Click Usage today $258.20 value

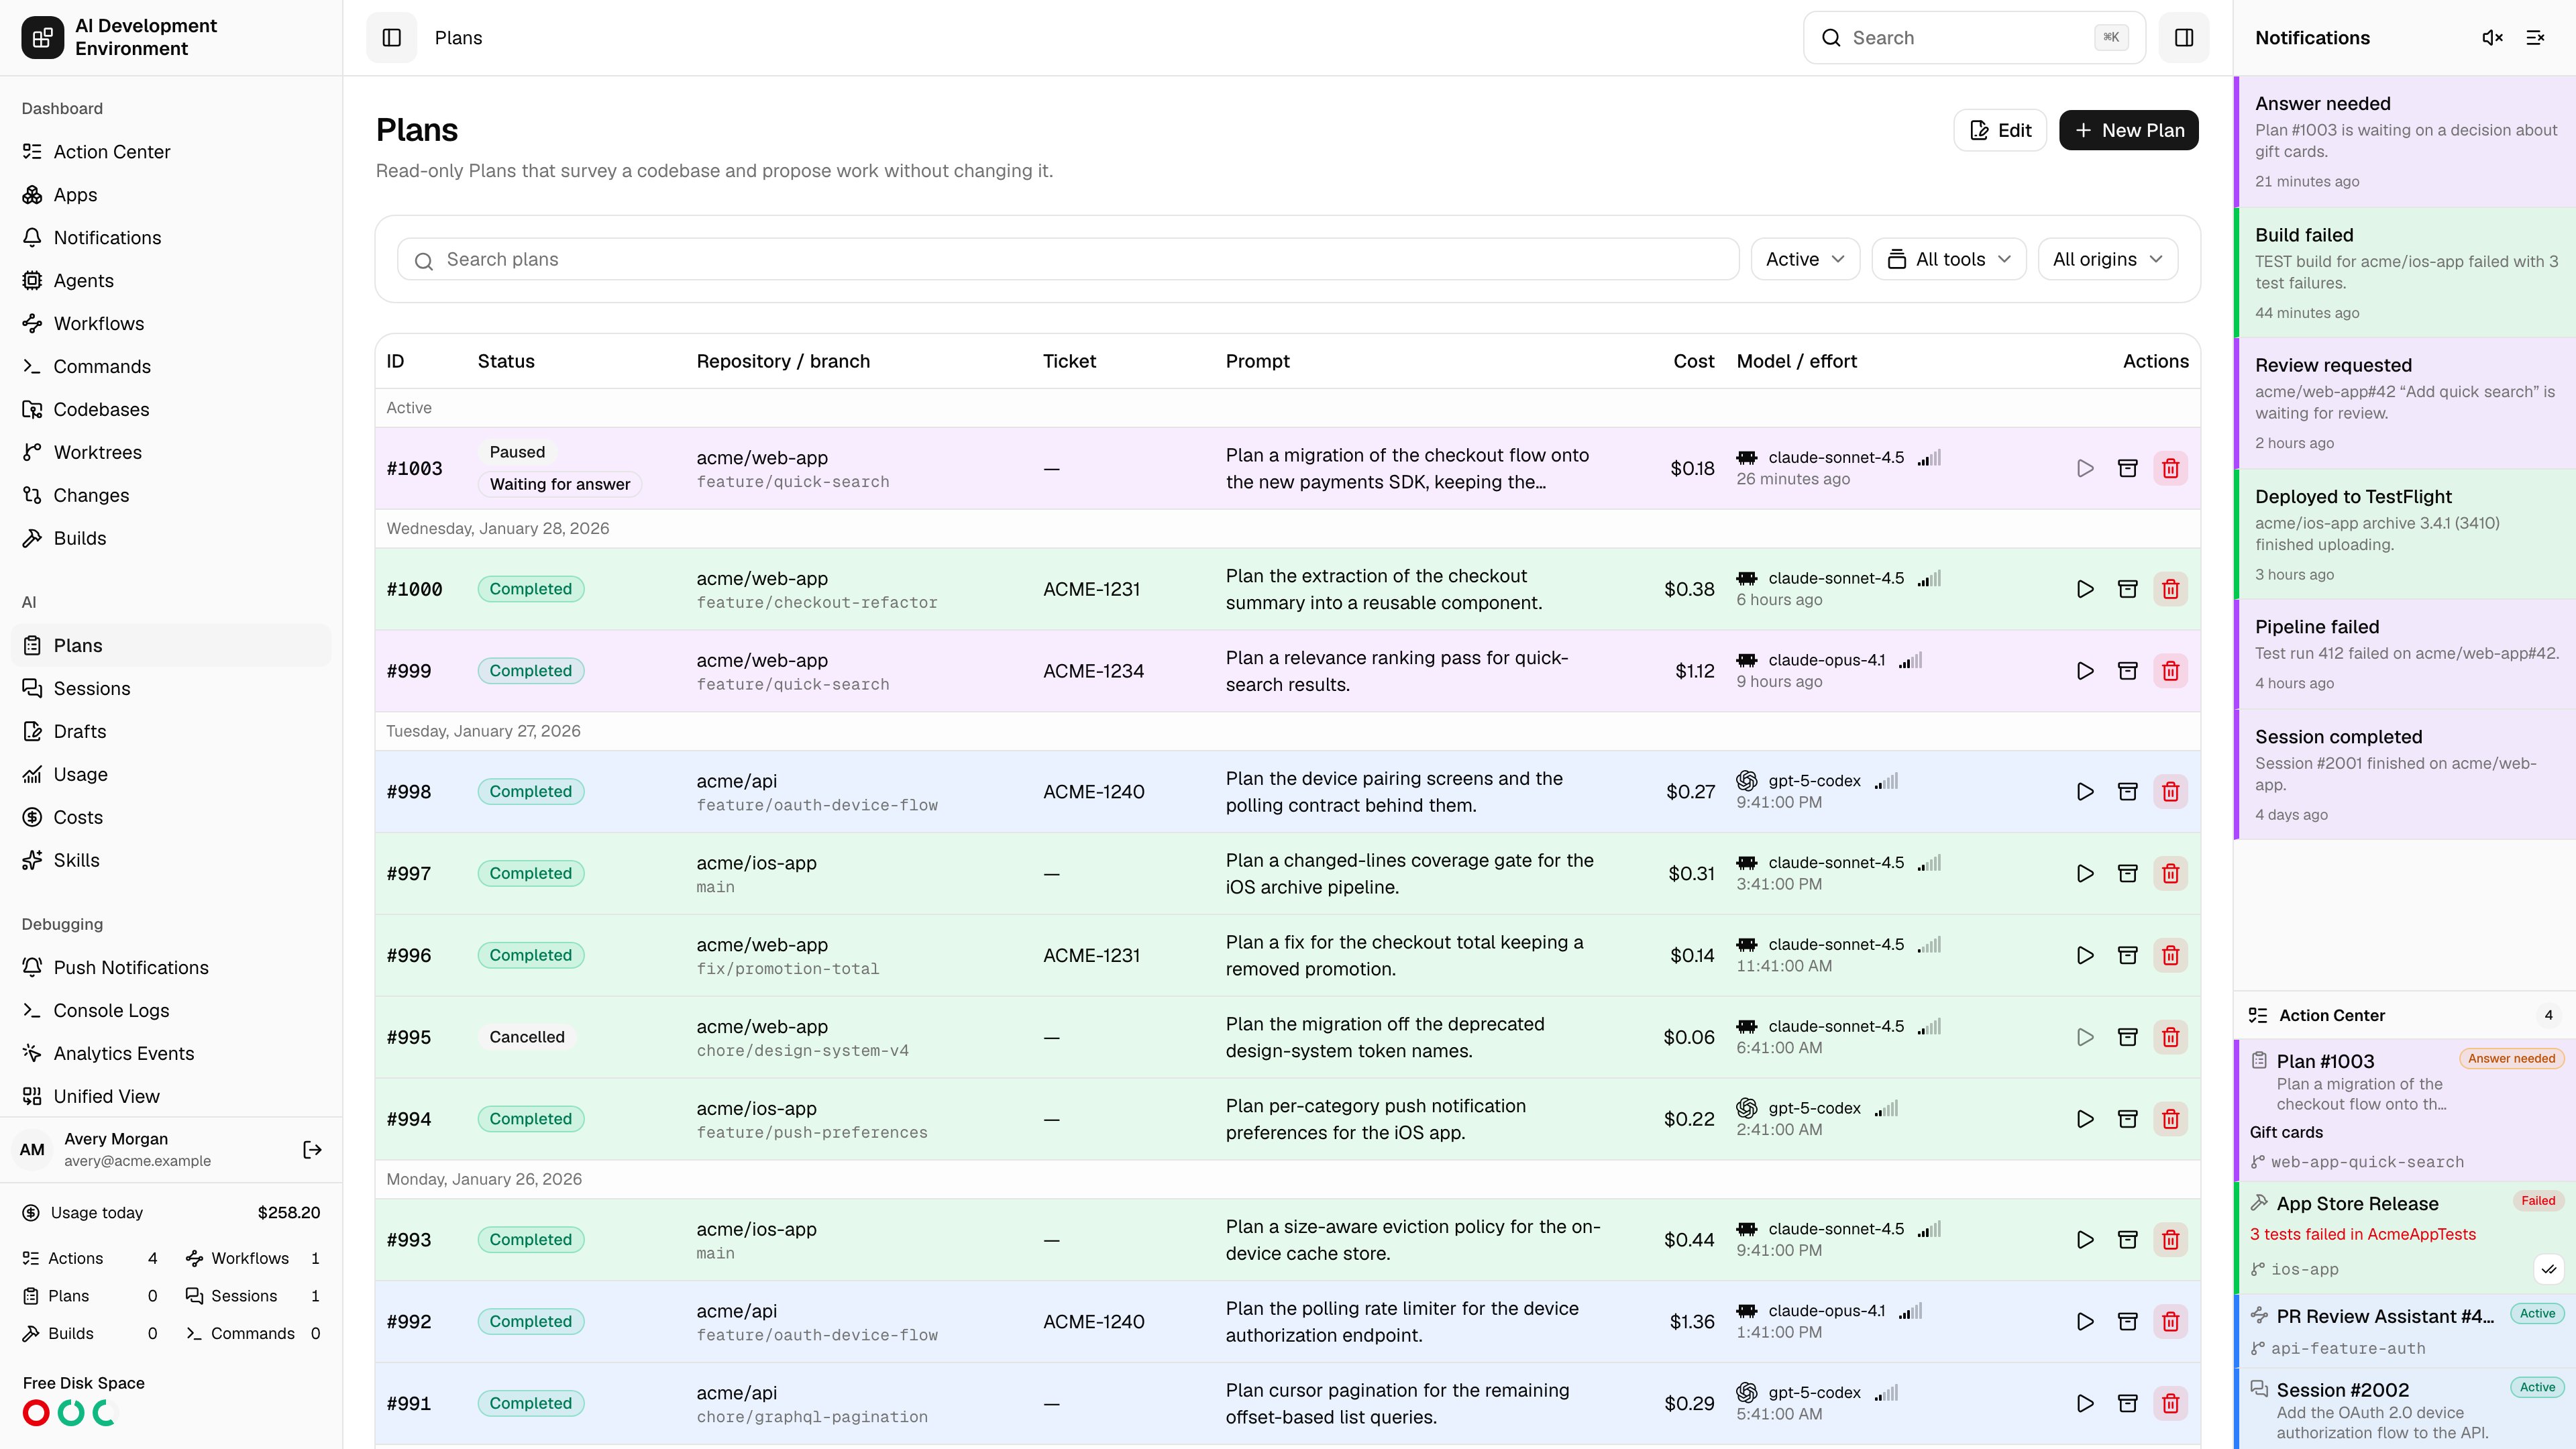(288, 1213)
